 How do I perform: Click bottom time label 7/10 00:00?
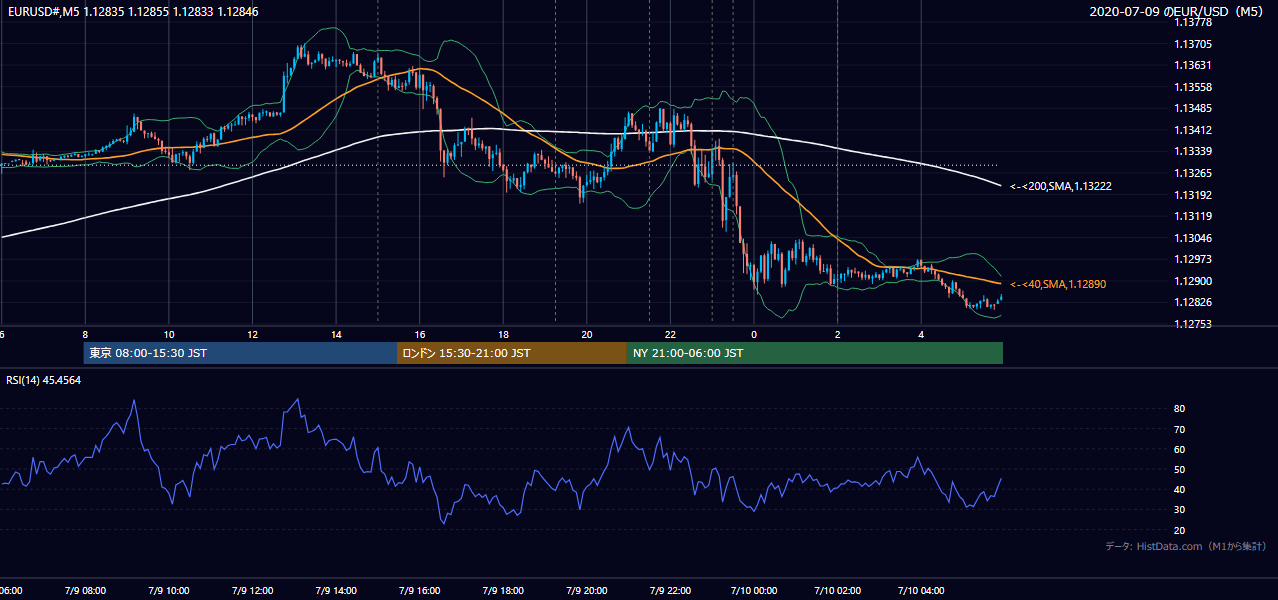[x=754, y=591]
